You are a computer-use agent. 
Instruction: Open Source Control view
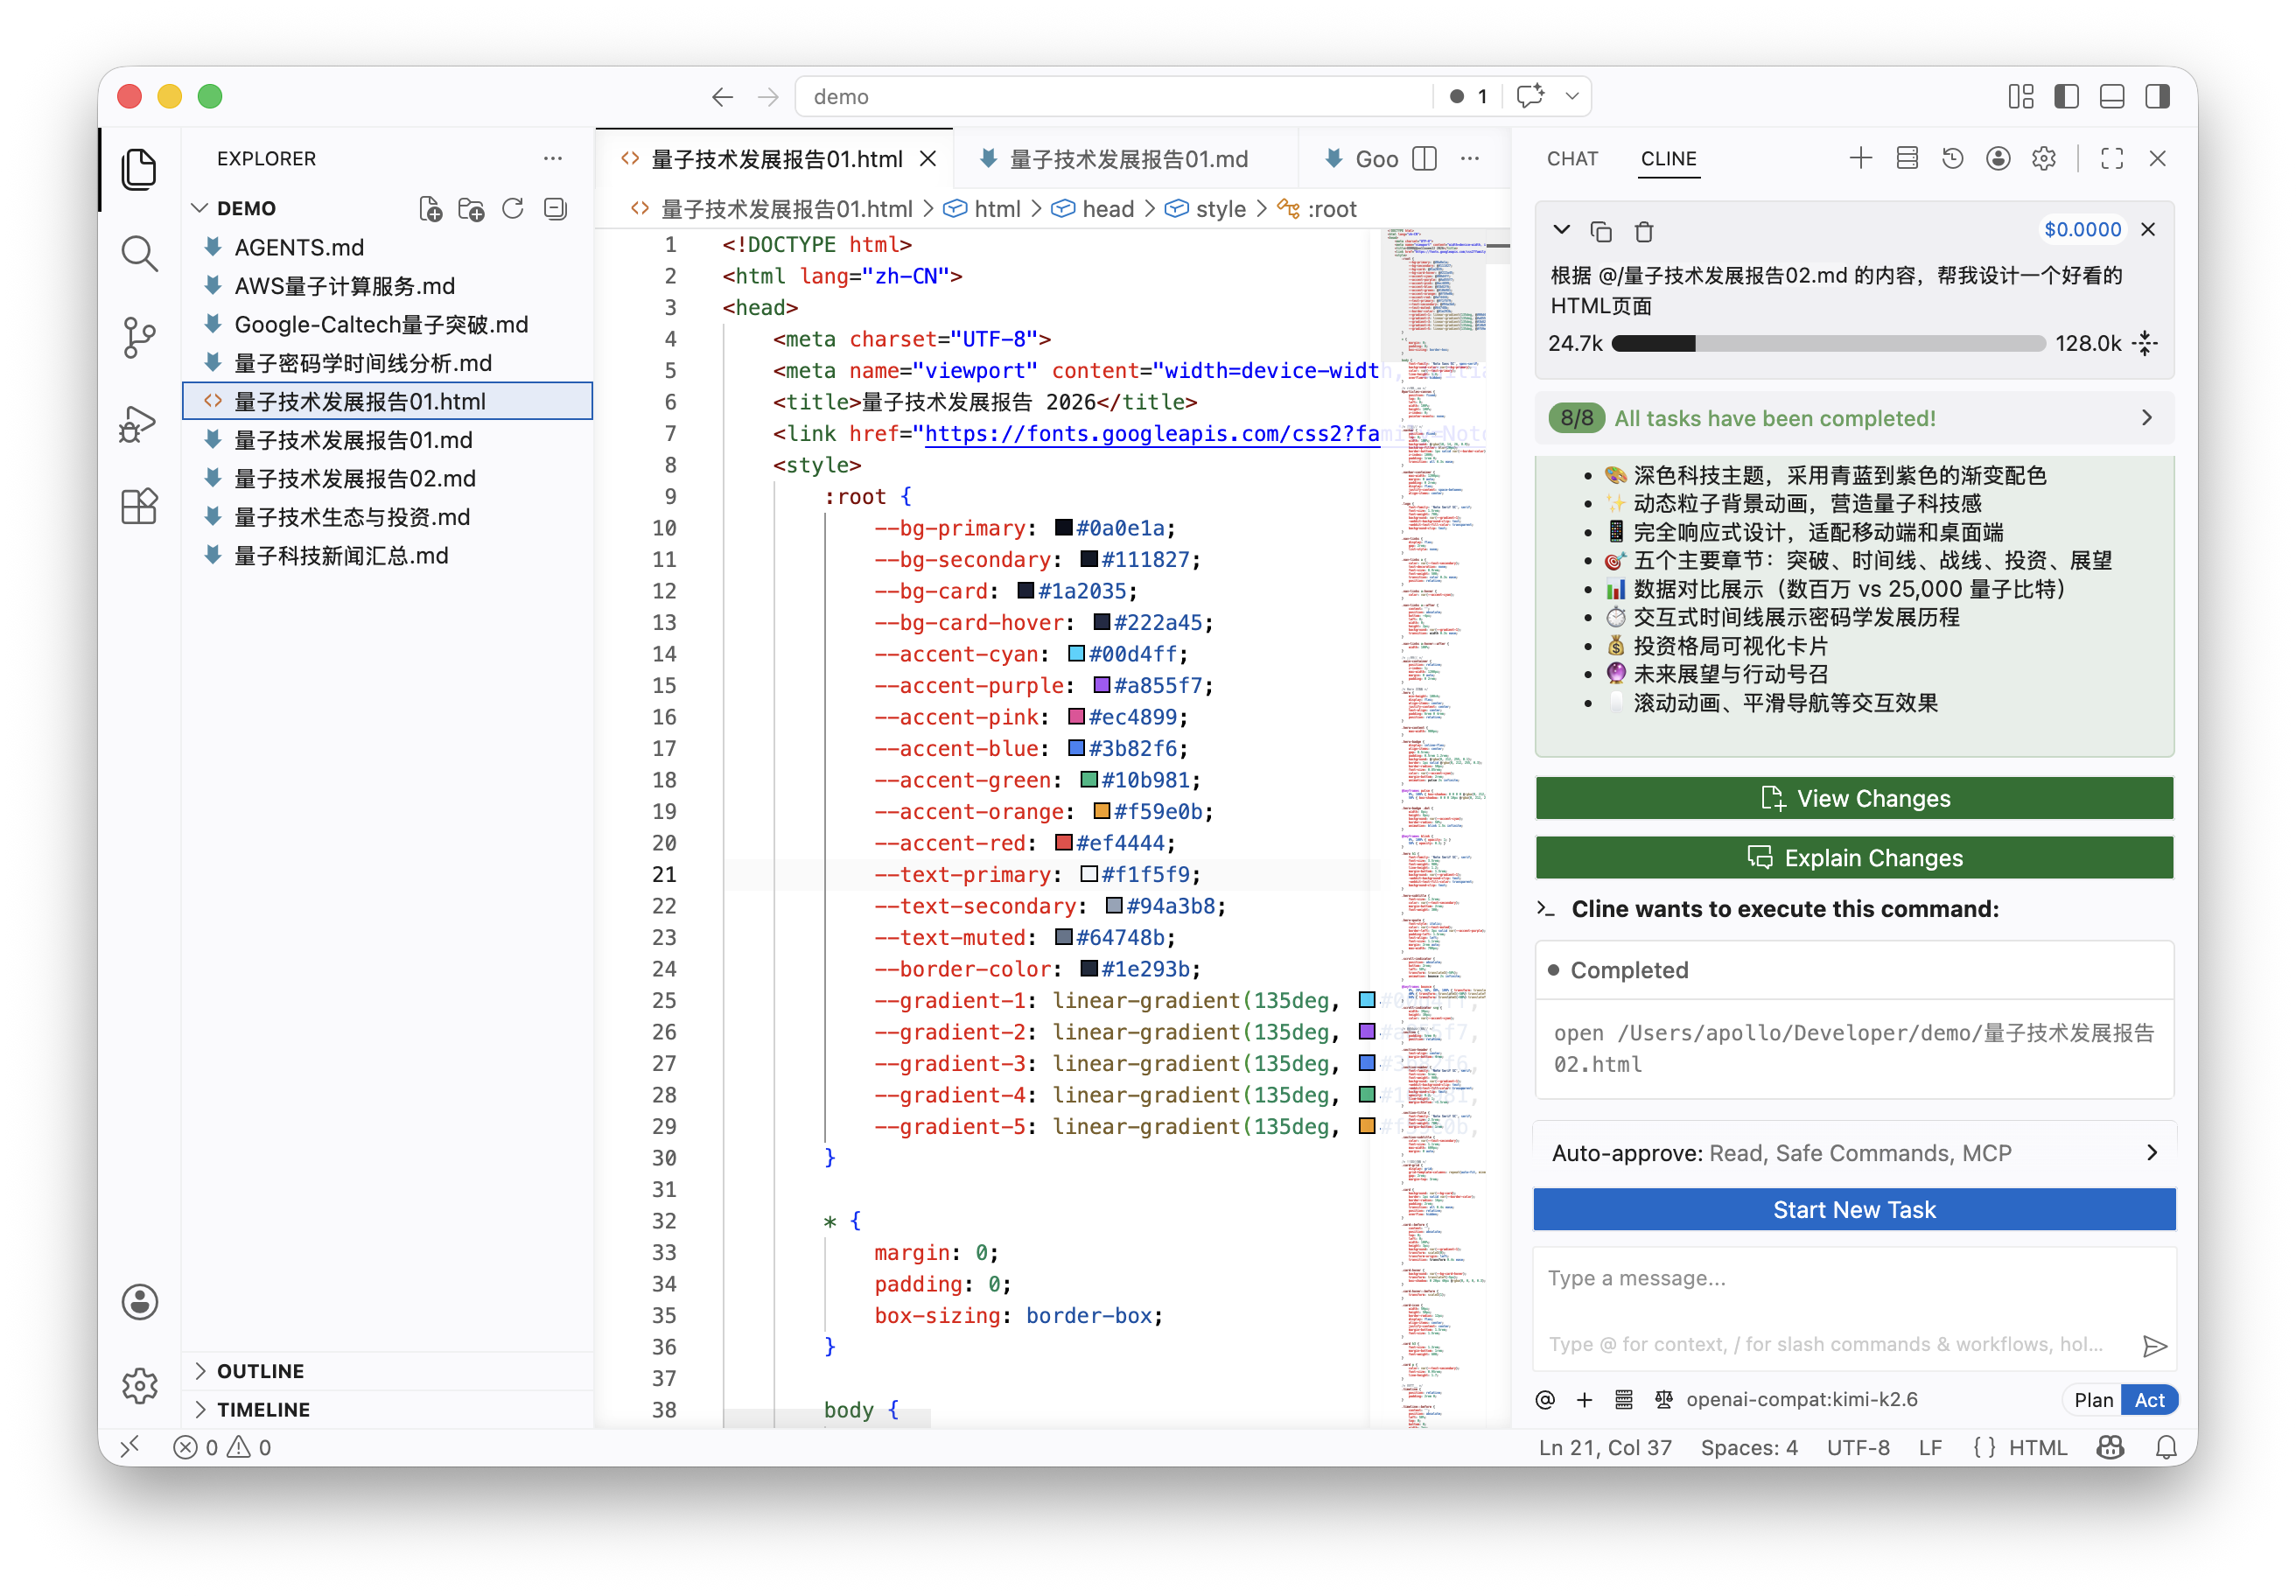tap(139, 338)
